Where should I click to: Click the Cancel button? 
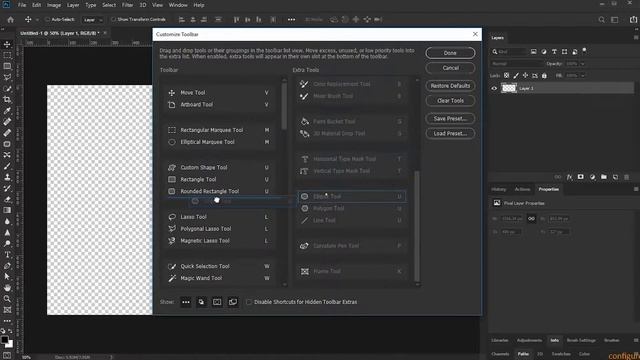(x=450, y=68)
